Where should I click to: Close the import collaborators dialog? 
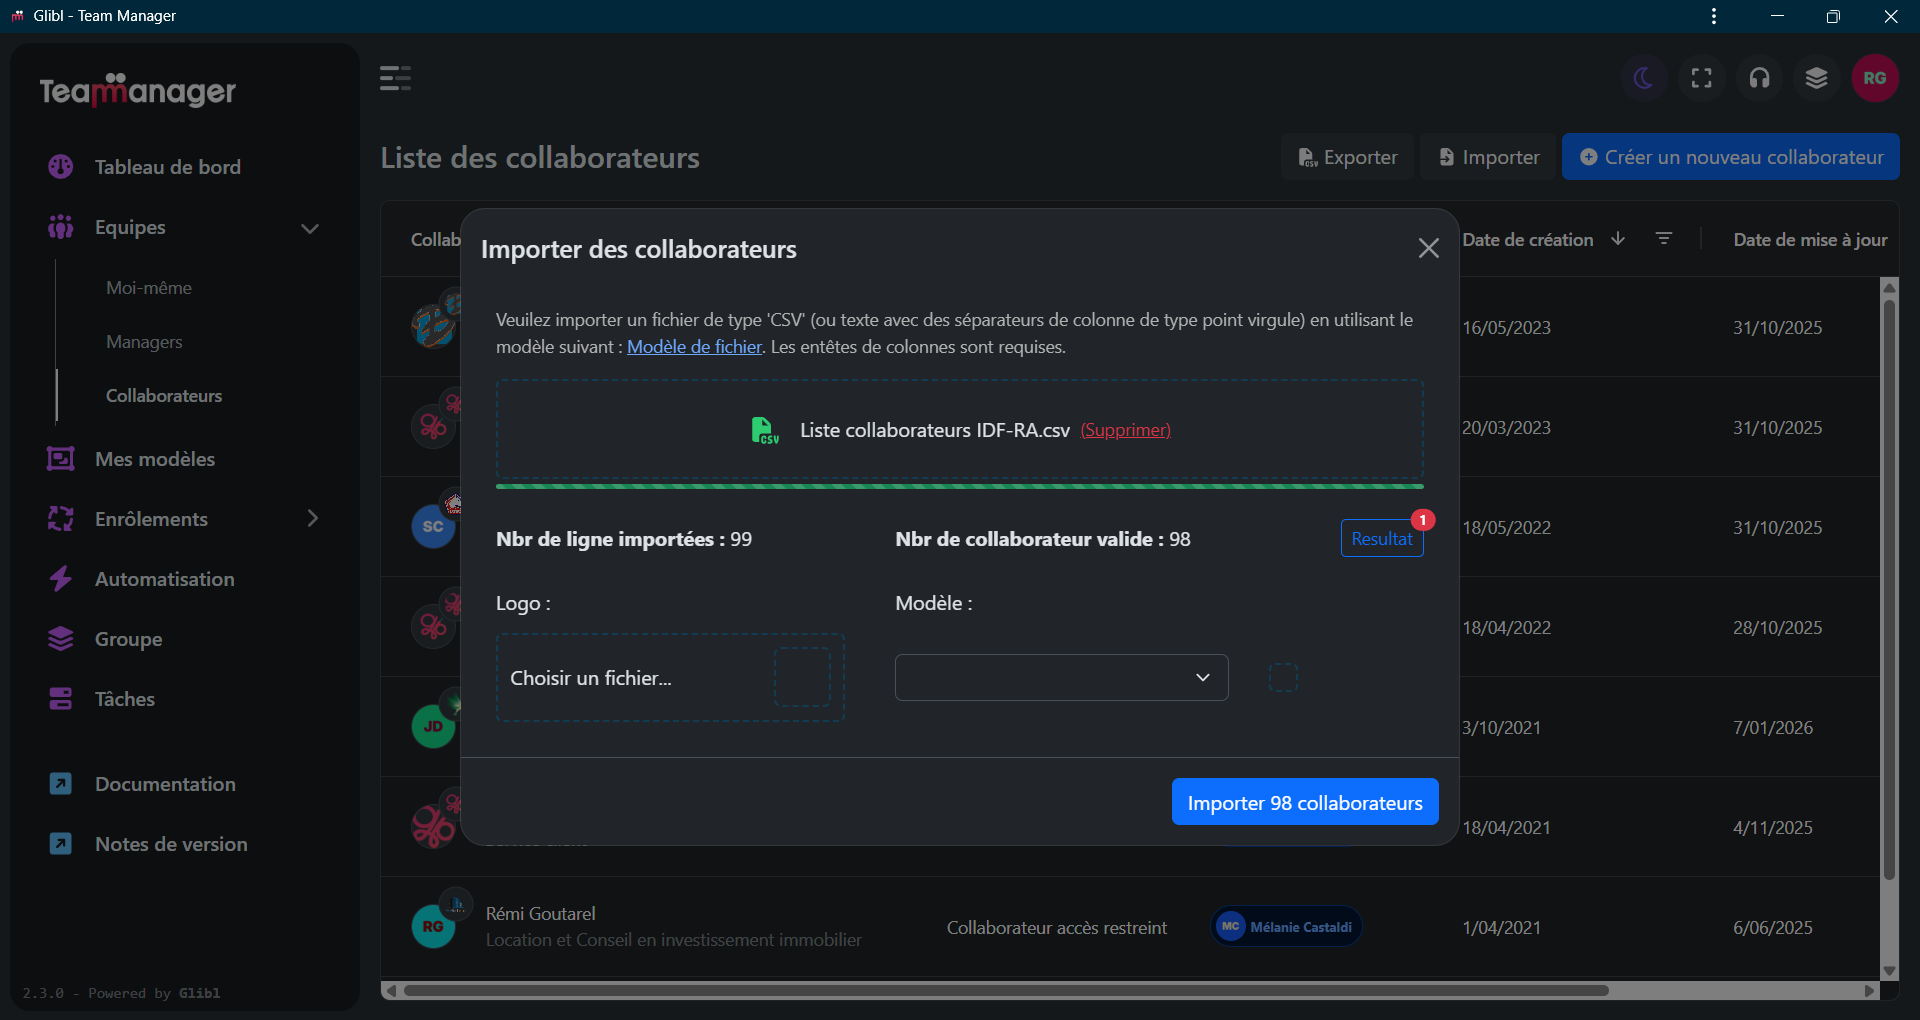pyautogui.click(x=1428, y=248)
